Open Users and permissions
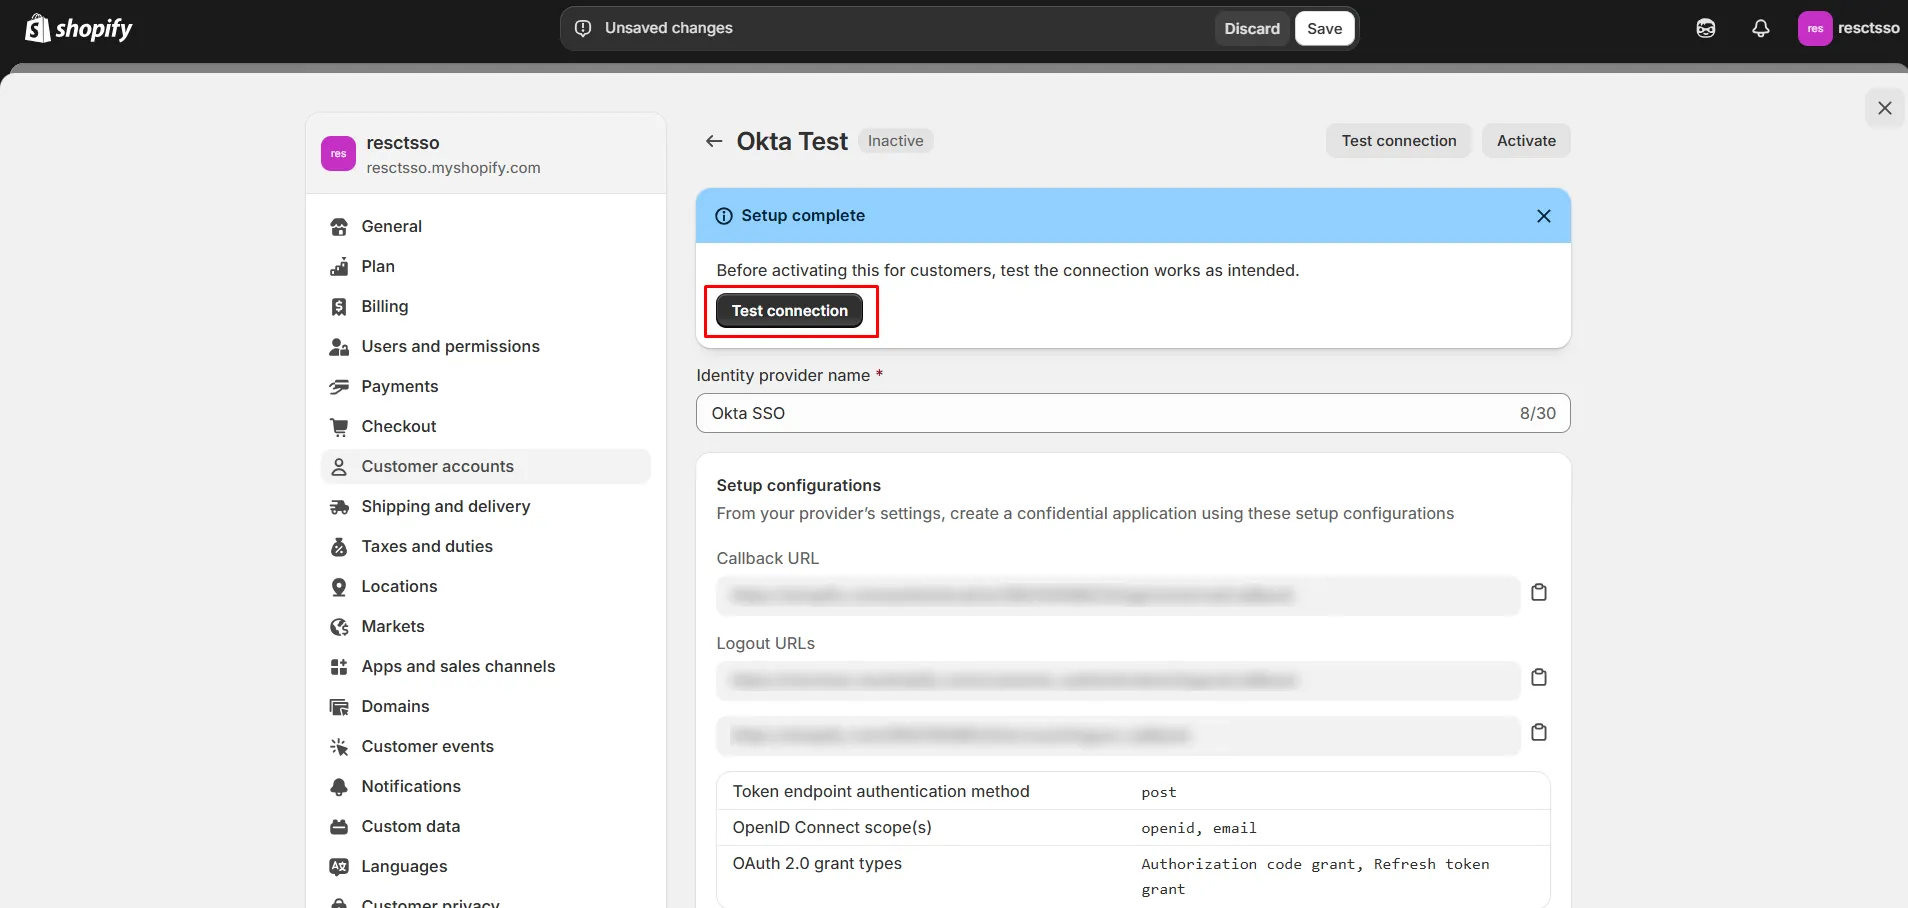The height and width of the screenshot is (908, 1908). click(x=486, y=347)
